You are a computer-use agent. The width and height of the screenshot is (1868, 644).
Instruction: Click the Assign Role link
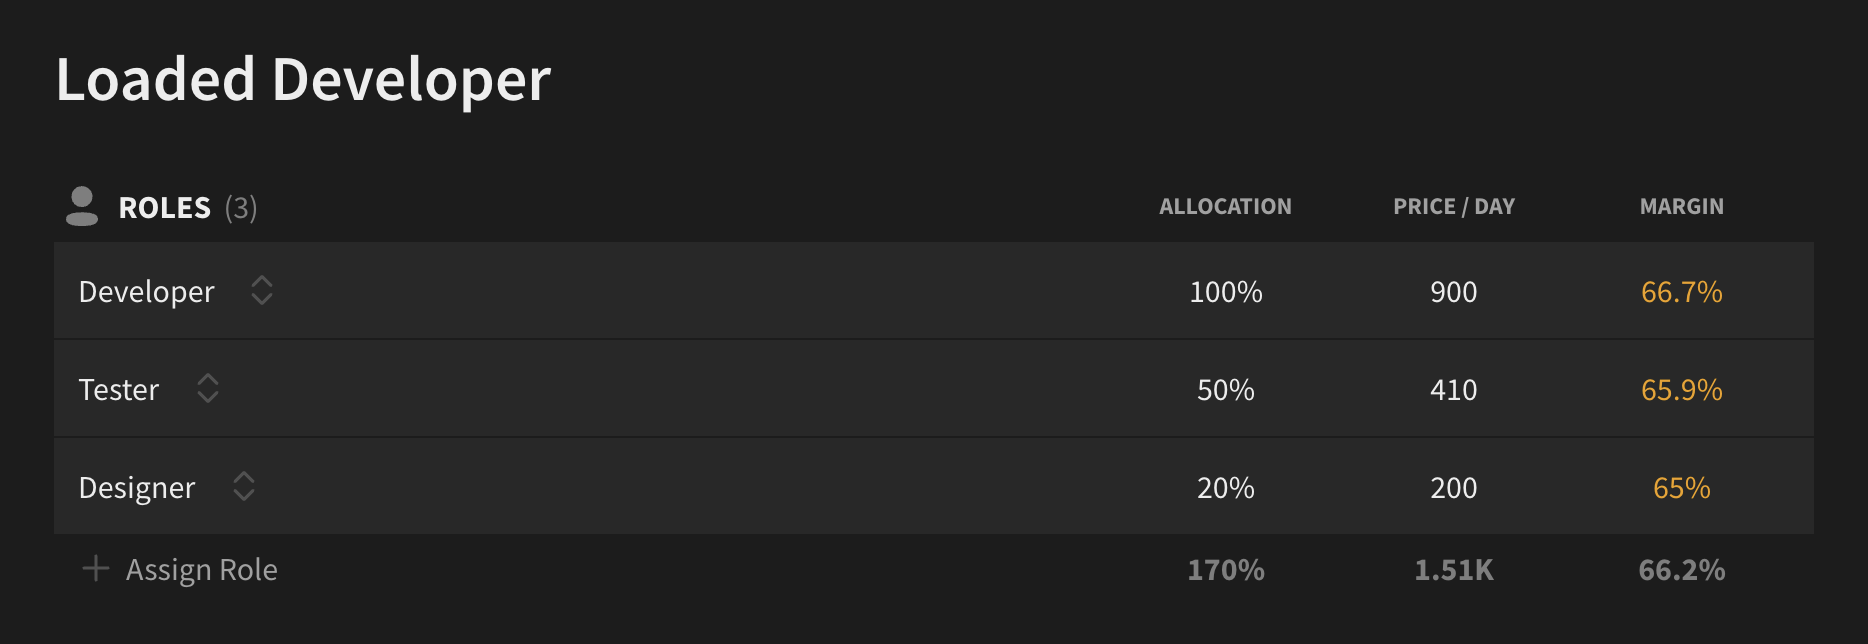click(202, 570)
